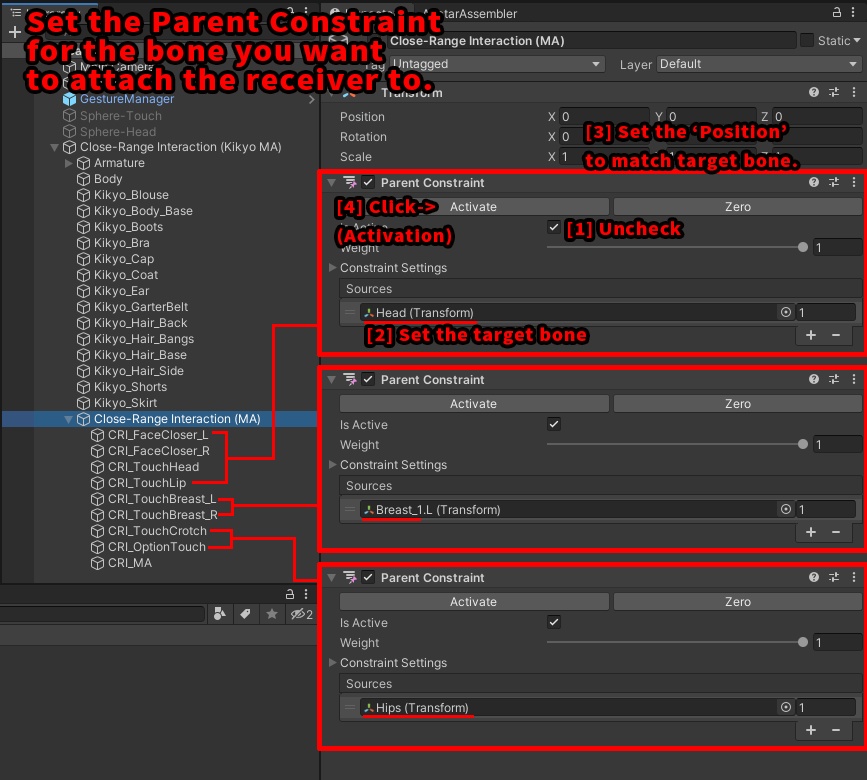Pick object for Hips (Transform) source

(785, 707)
